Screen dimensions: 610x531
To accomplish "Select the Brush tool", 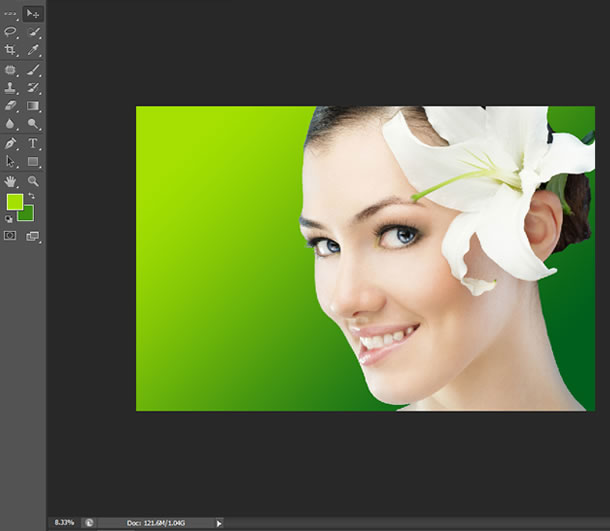I will coord(33,70).
